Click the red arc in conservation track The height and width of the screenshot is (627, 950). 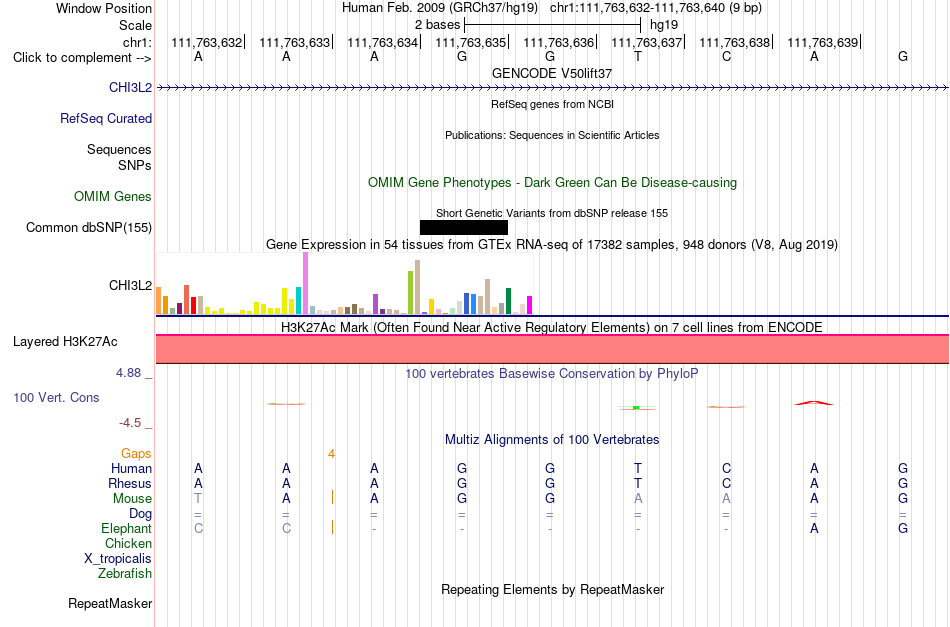[x=814, y=403]
